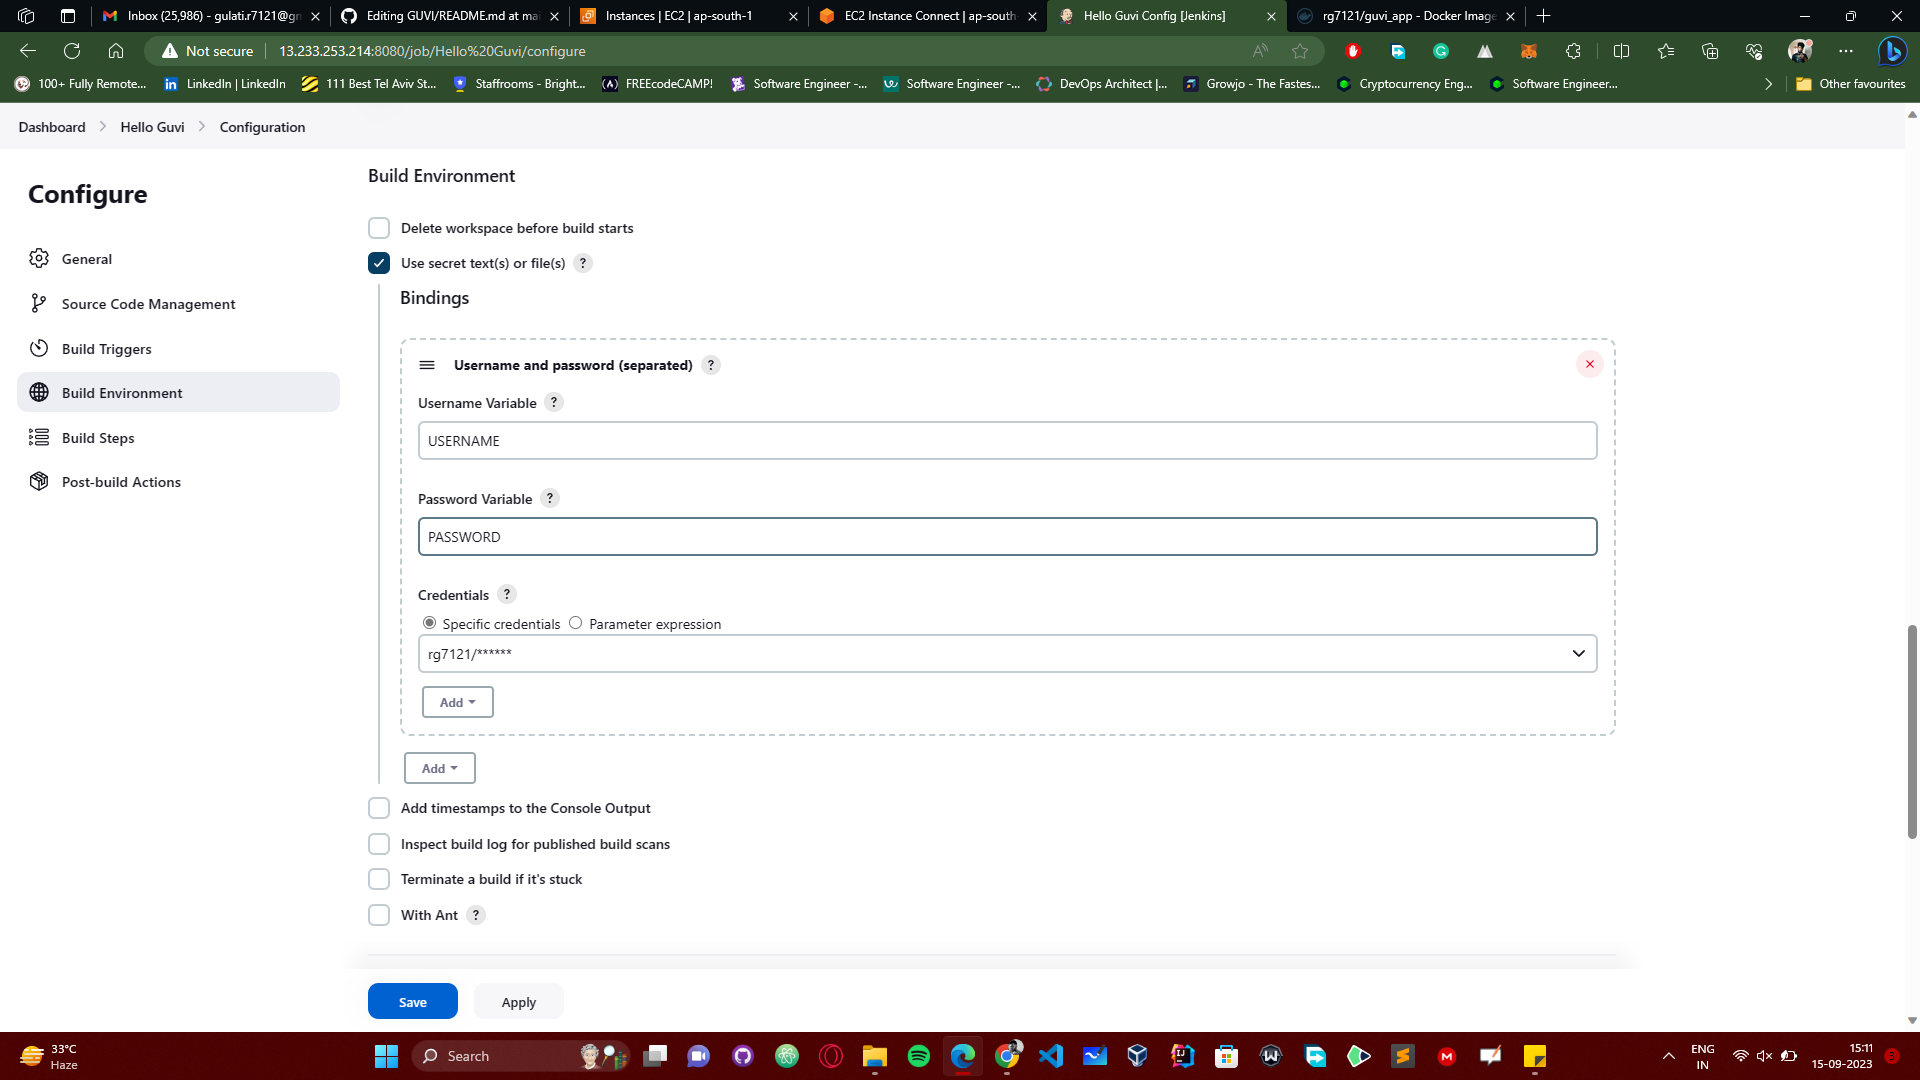Viewport: 1920px width, 1080px height.
Task: Check Add timestamps to the Console Output
Action: tap(379, 807)
